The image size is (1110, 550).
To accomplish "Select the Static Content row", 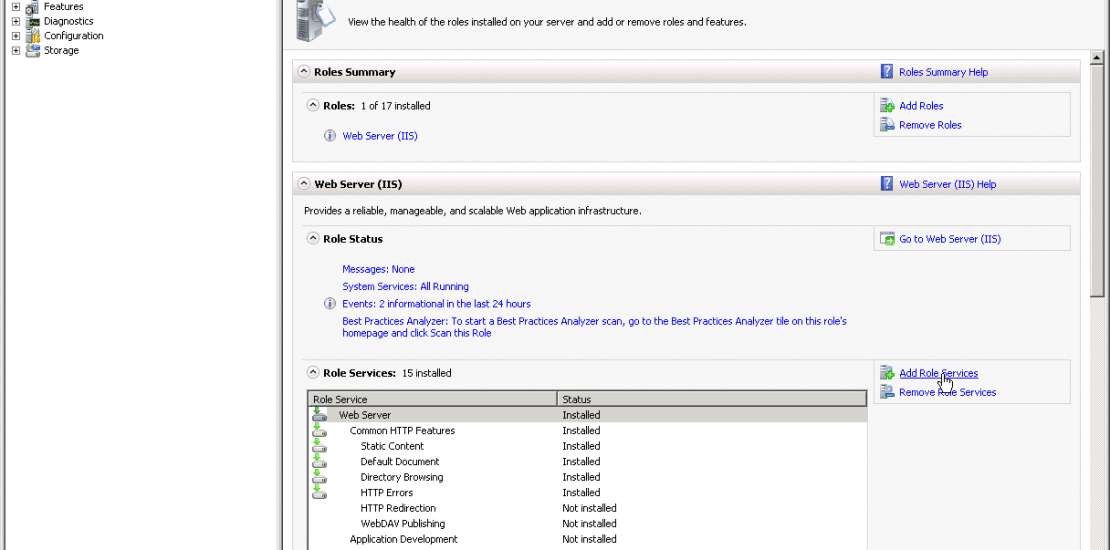I will click(x=588, y=446).
